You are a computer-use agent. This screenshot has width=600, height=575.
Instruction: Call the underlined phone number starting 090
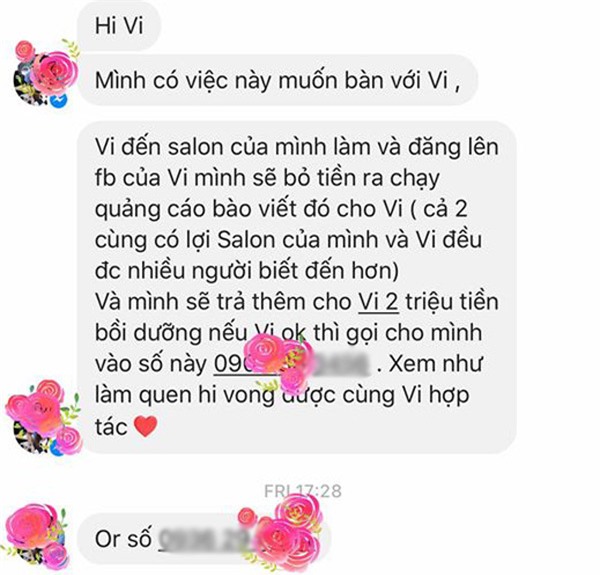point(291,363)
